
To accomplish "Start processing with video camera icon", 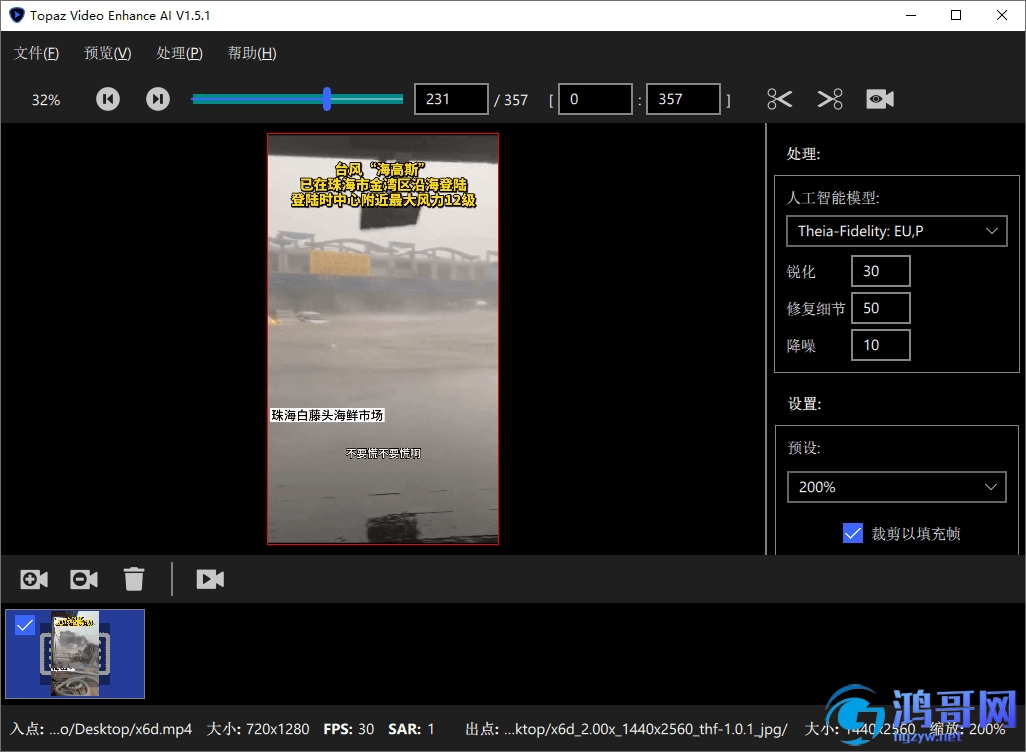I will click(210, 579).
